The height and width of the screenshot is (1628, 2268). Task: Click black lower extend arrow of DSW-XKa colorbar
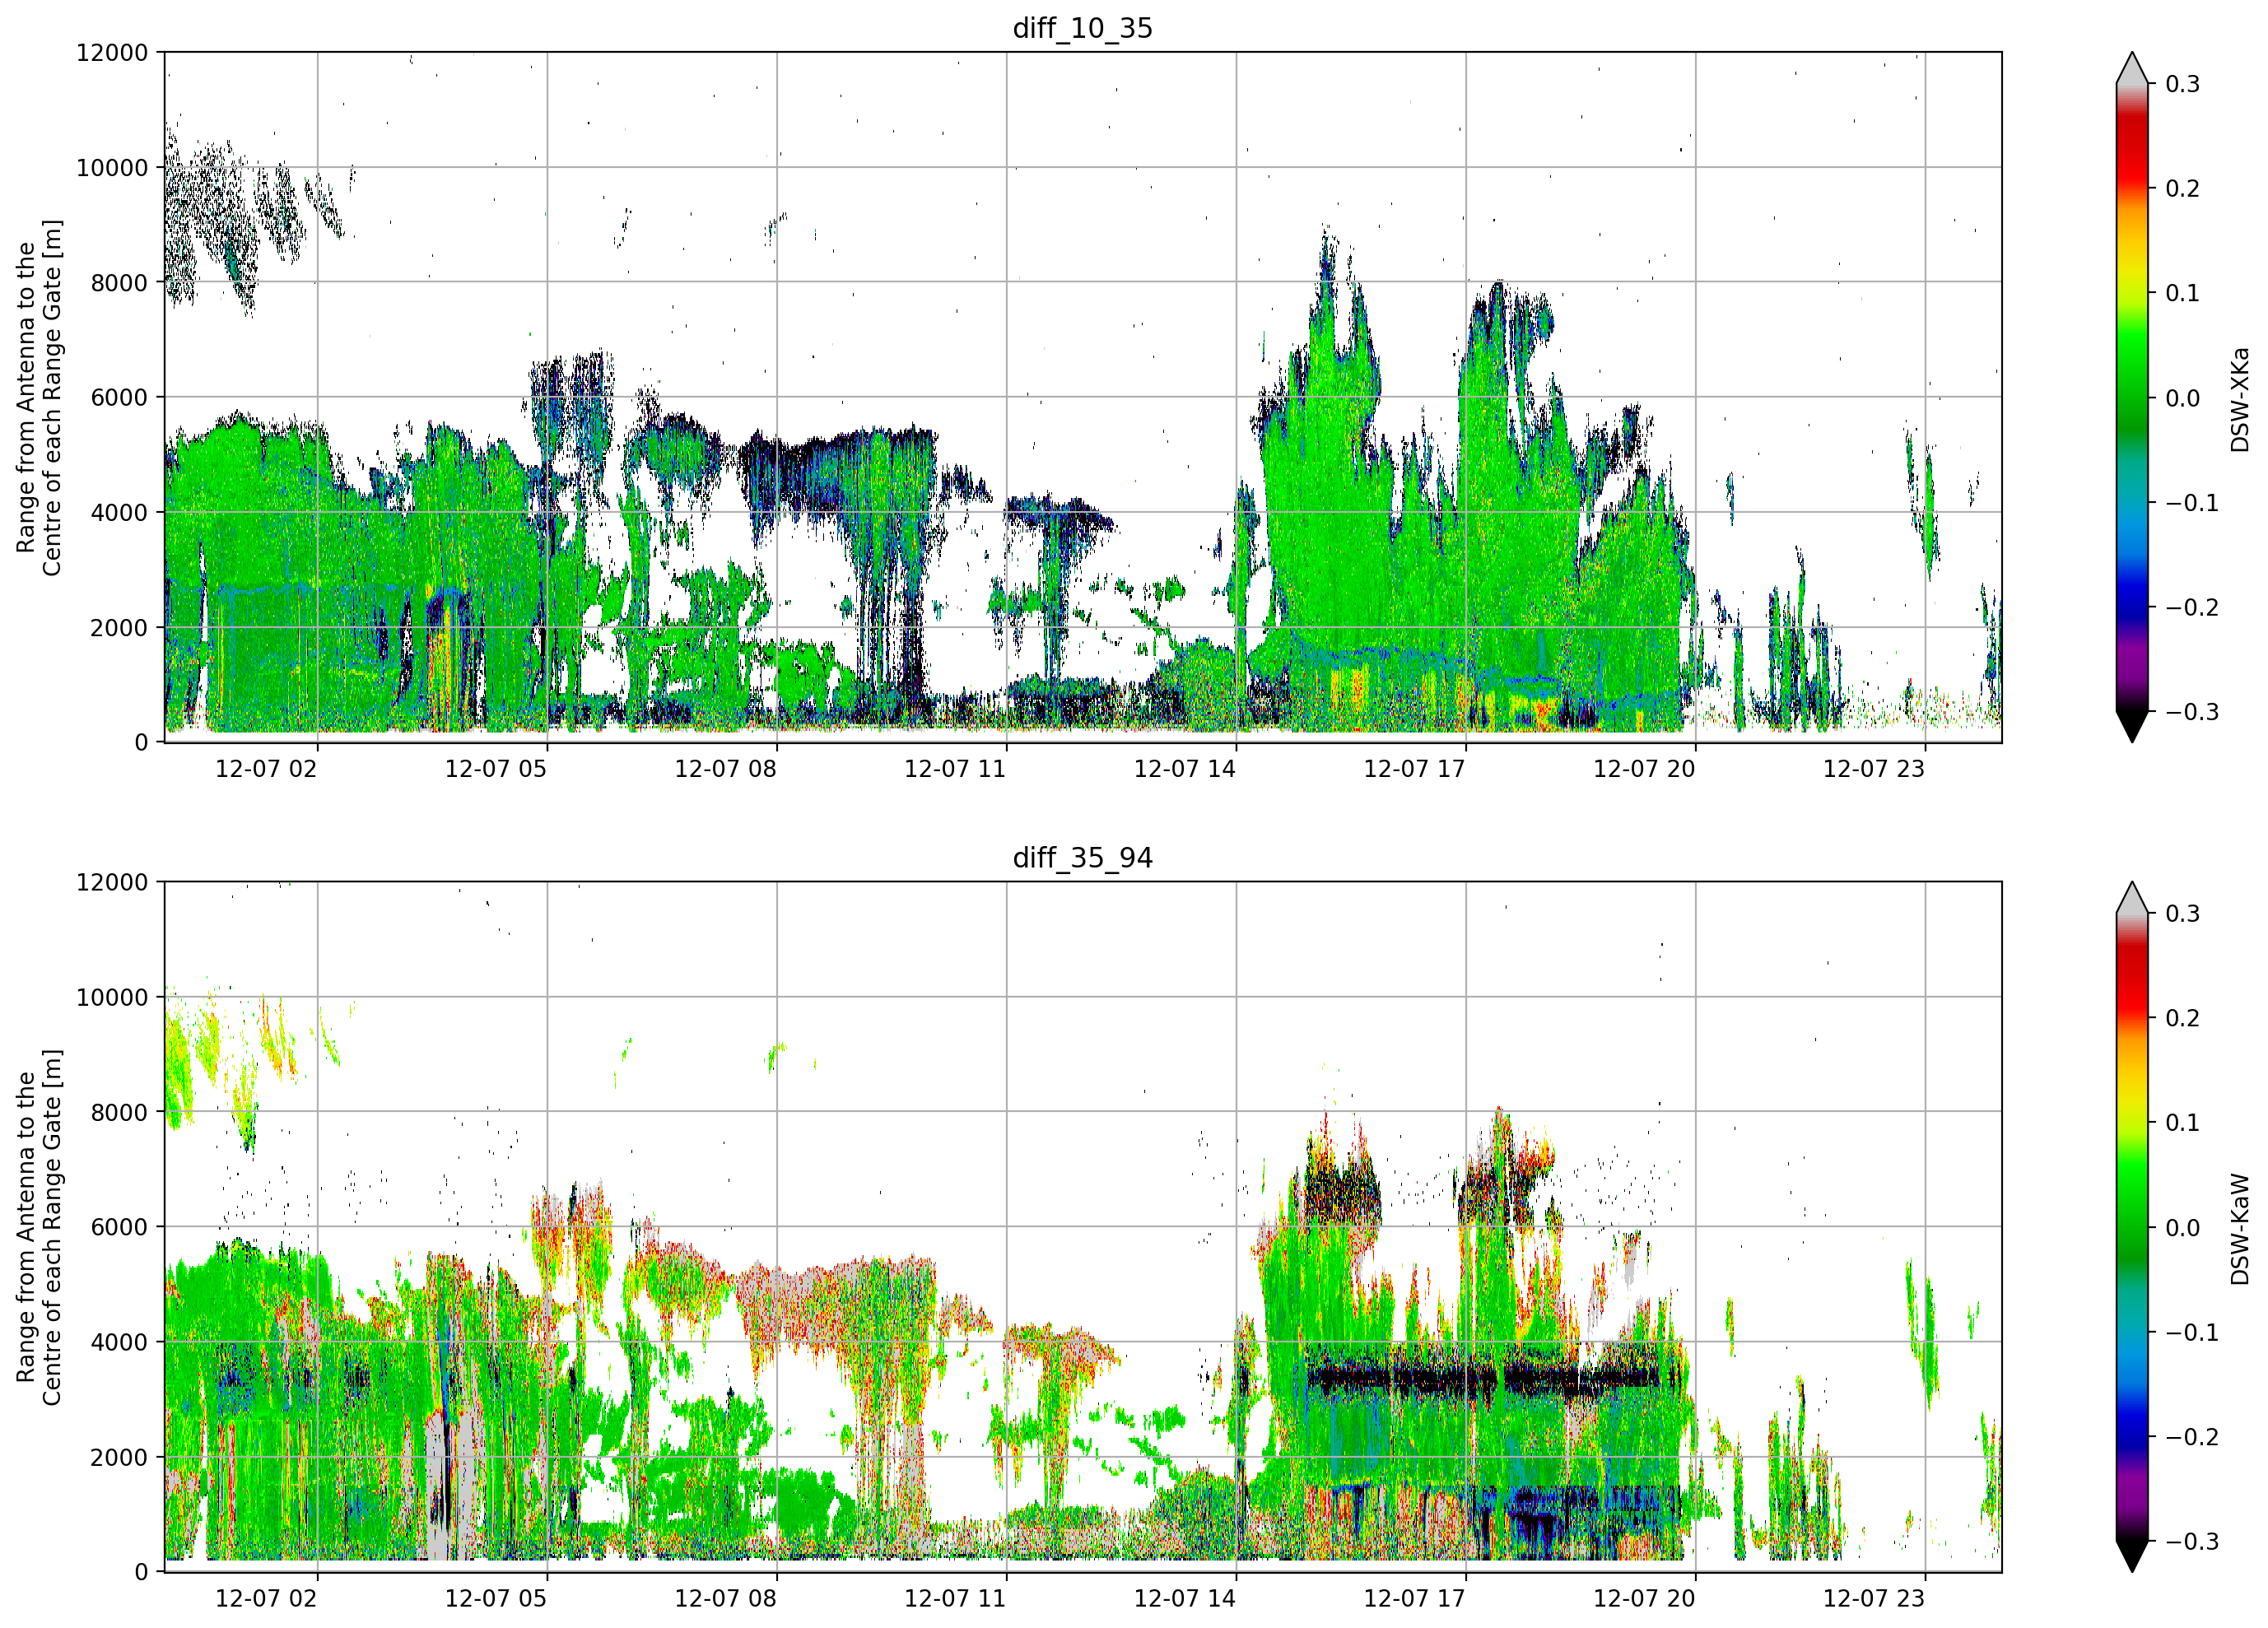click(2132, 725)
